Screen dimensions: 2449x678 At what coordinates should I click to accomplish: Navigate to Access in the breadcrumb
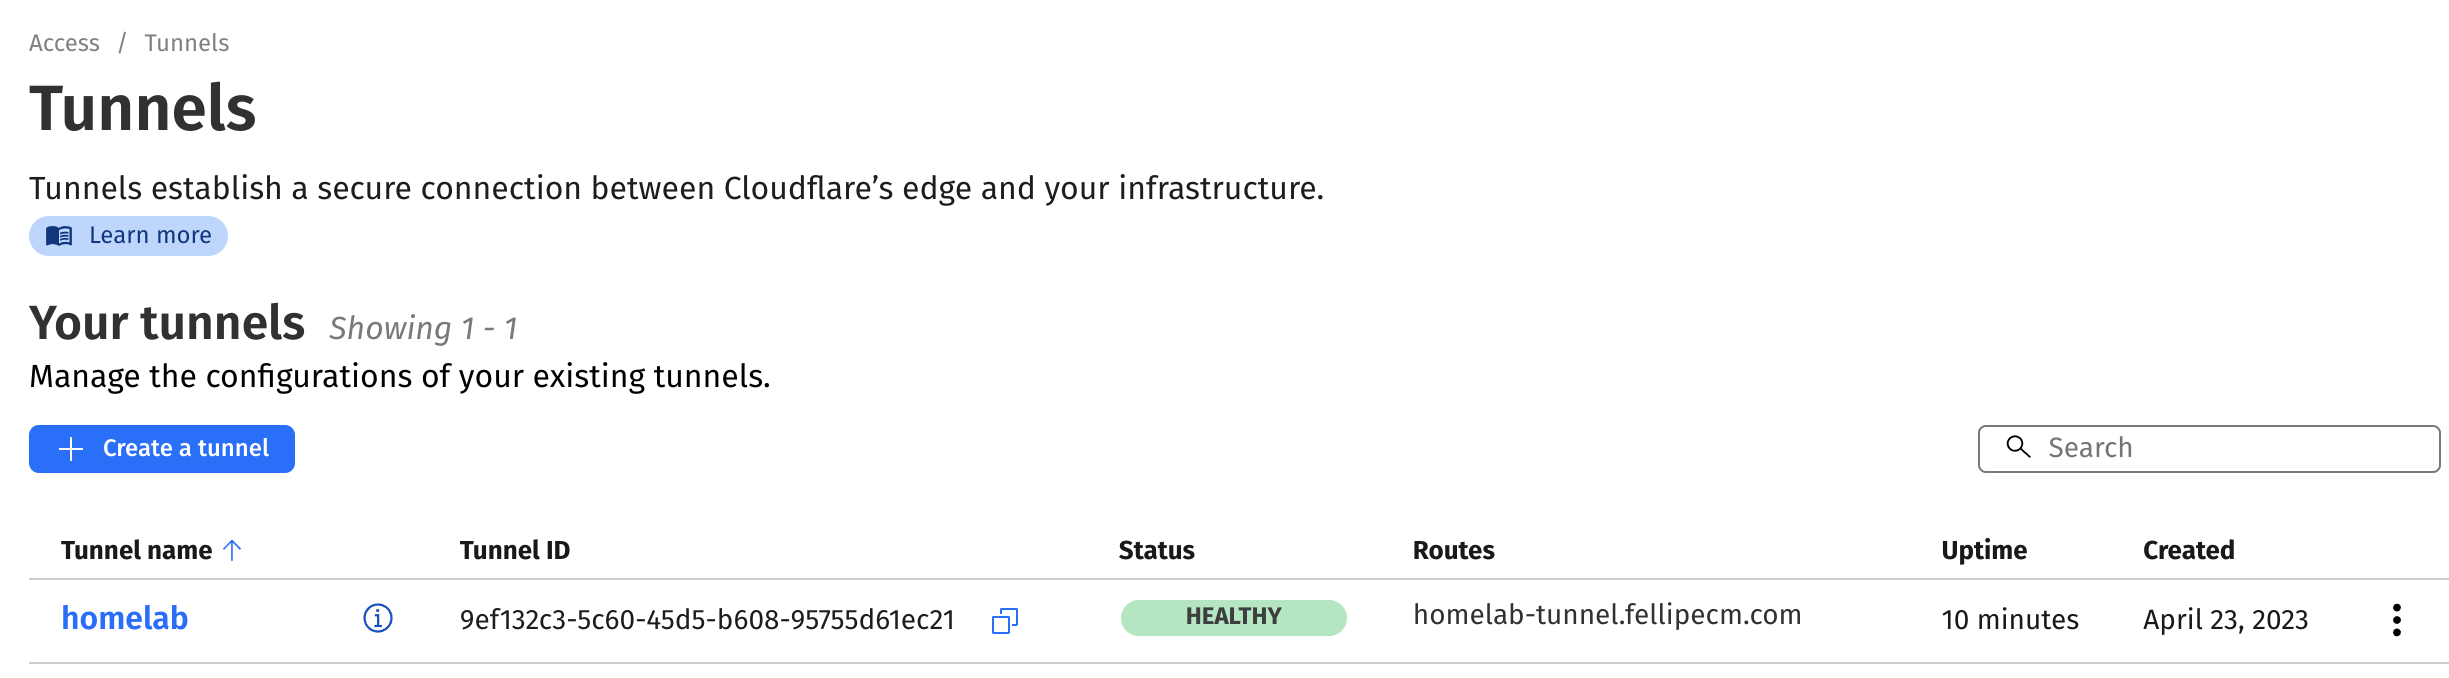coord(64,43)
